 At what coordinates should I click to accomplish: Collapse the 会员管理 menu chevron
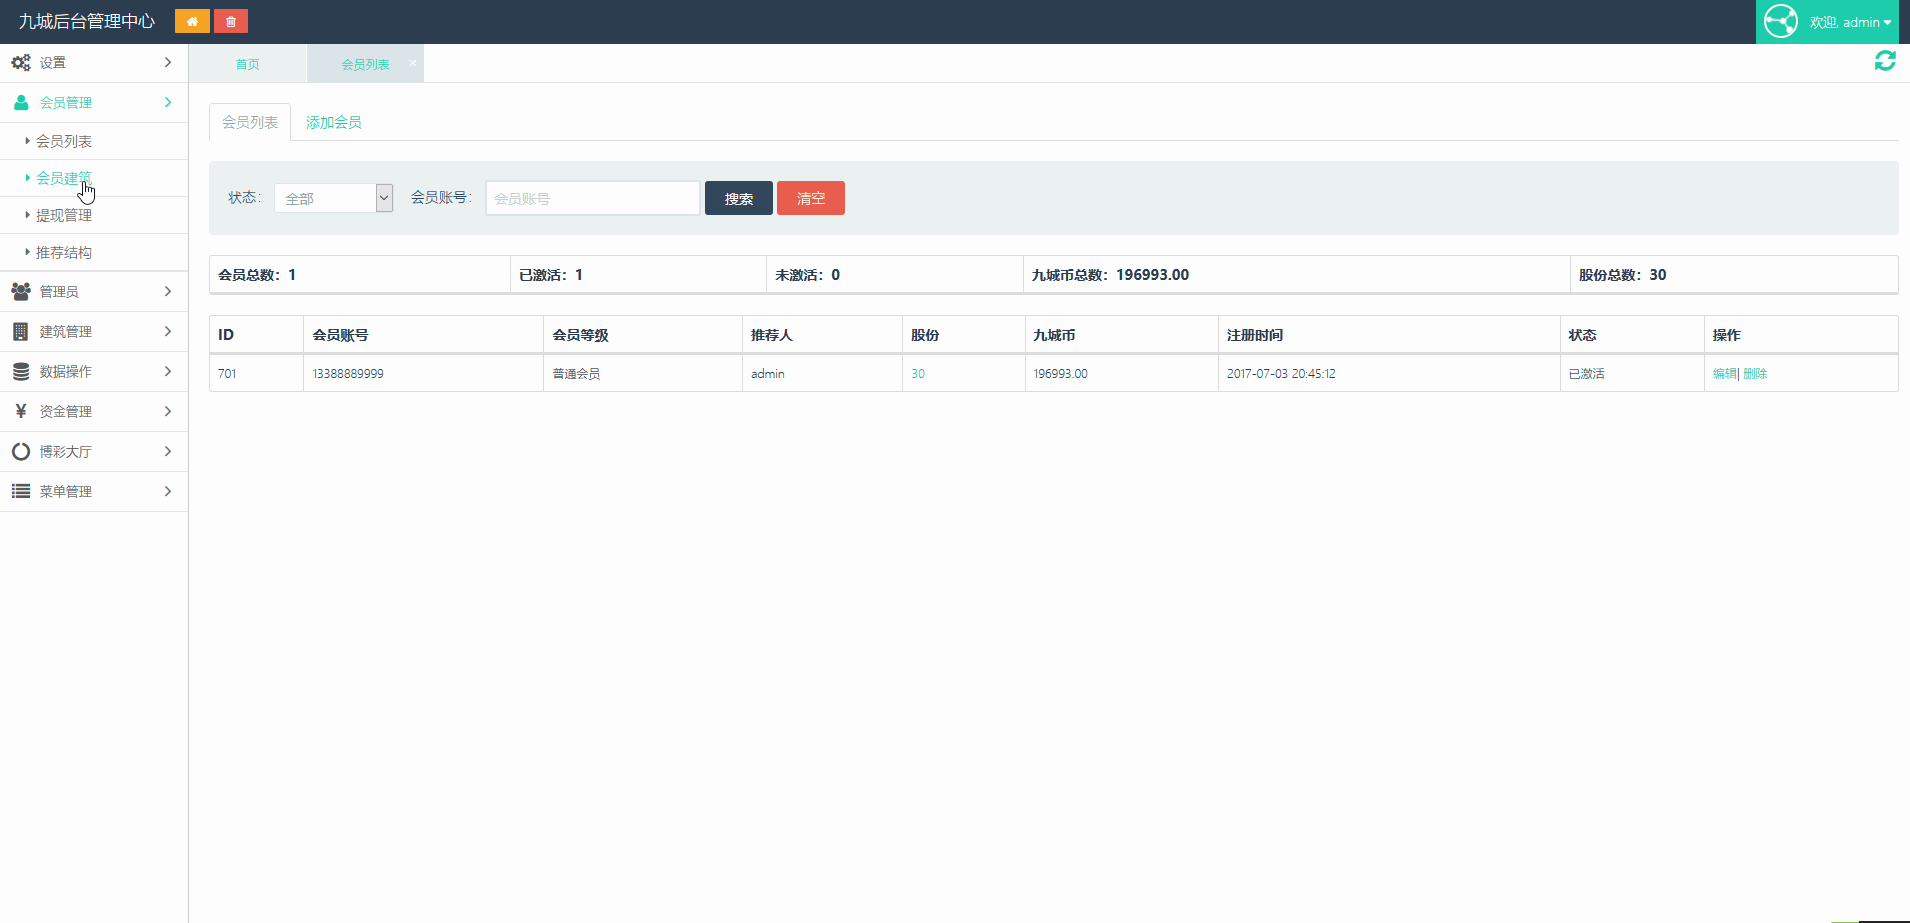pos(168,102)
